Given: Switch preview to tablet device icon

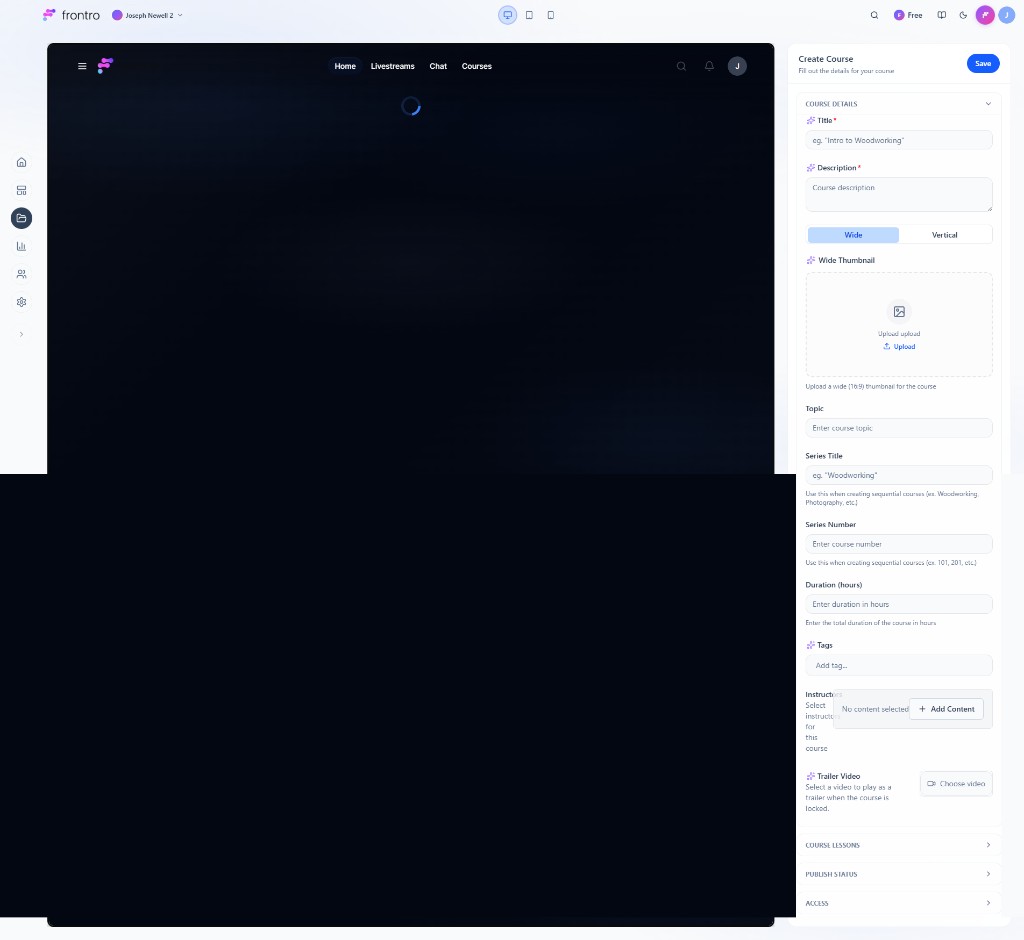Looking at the screenshot, I should tap(529, 15).
